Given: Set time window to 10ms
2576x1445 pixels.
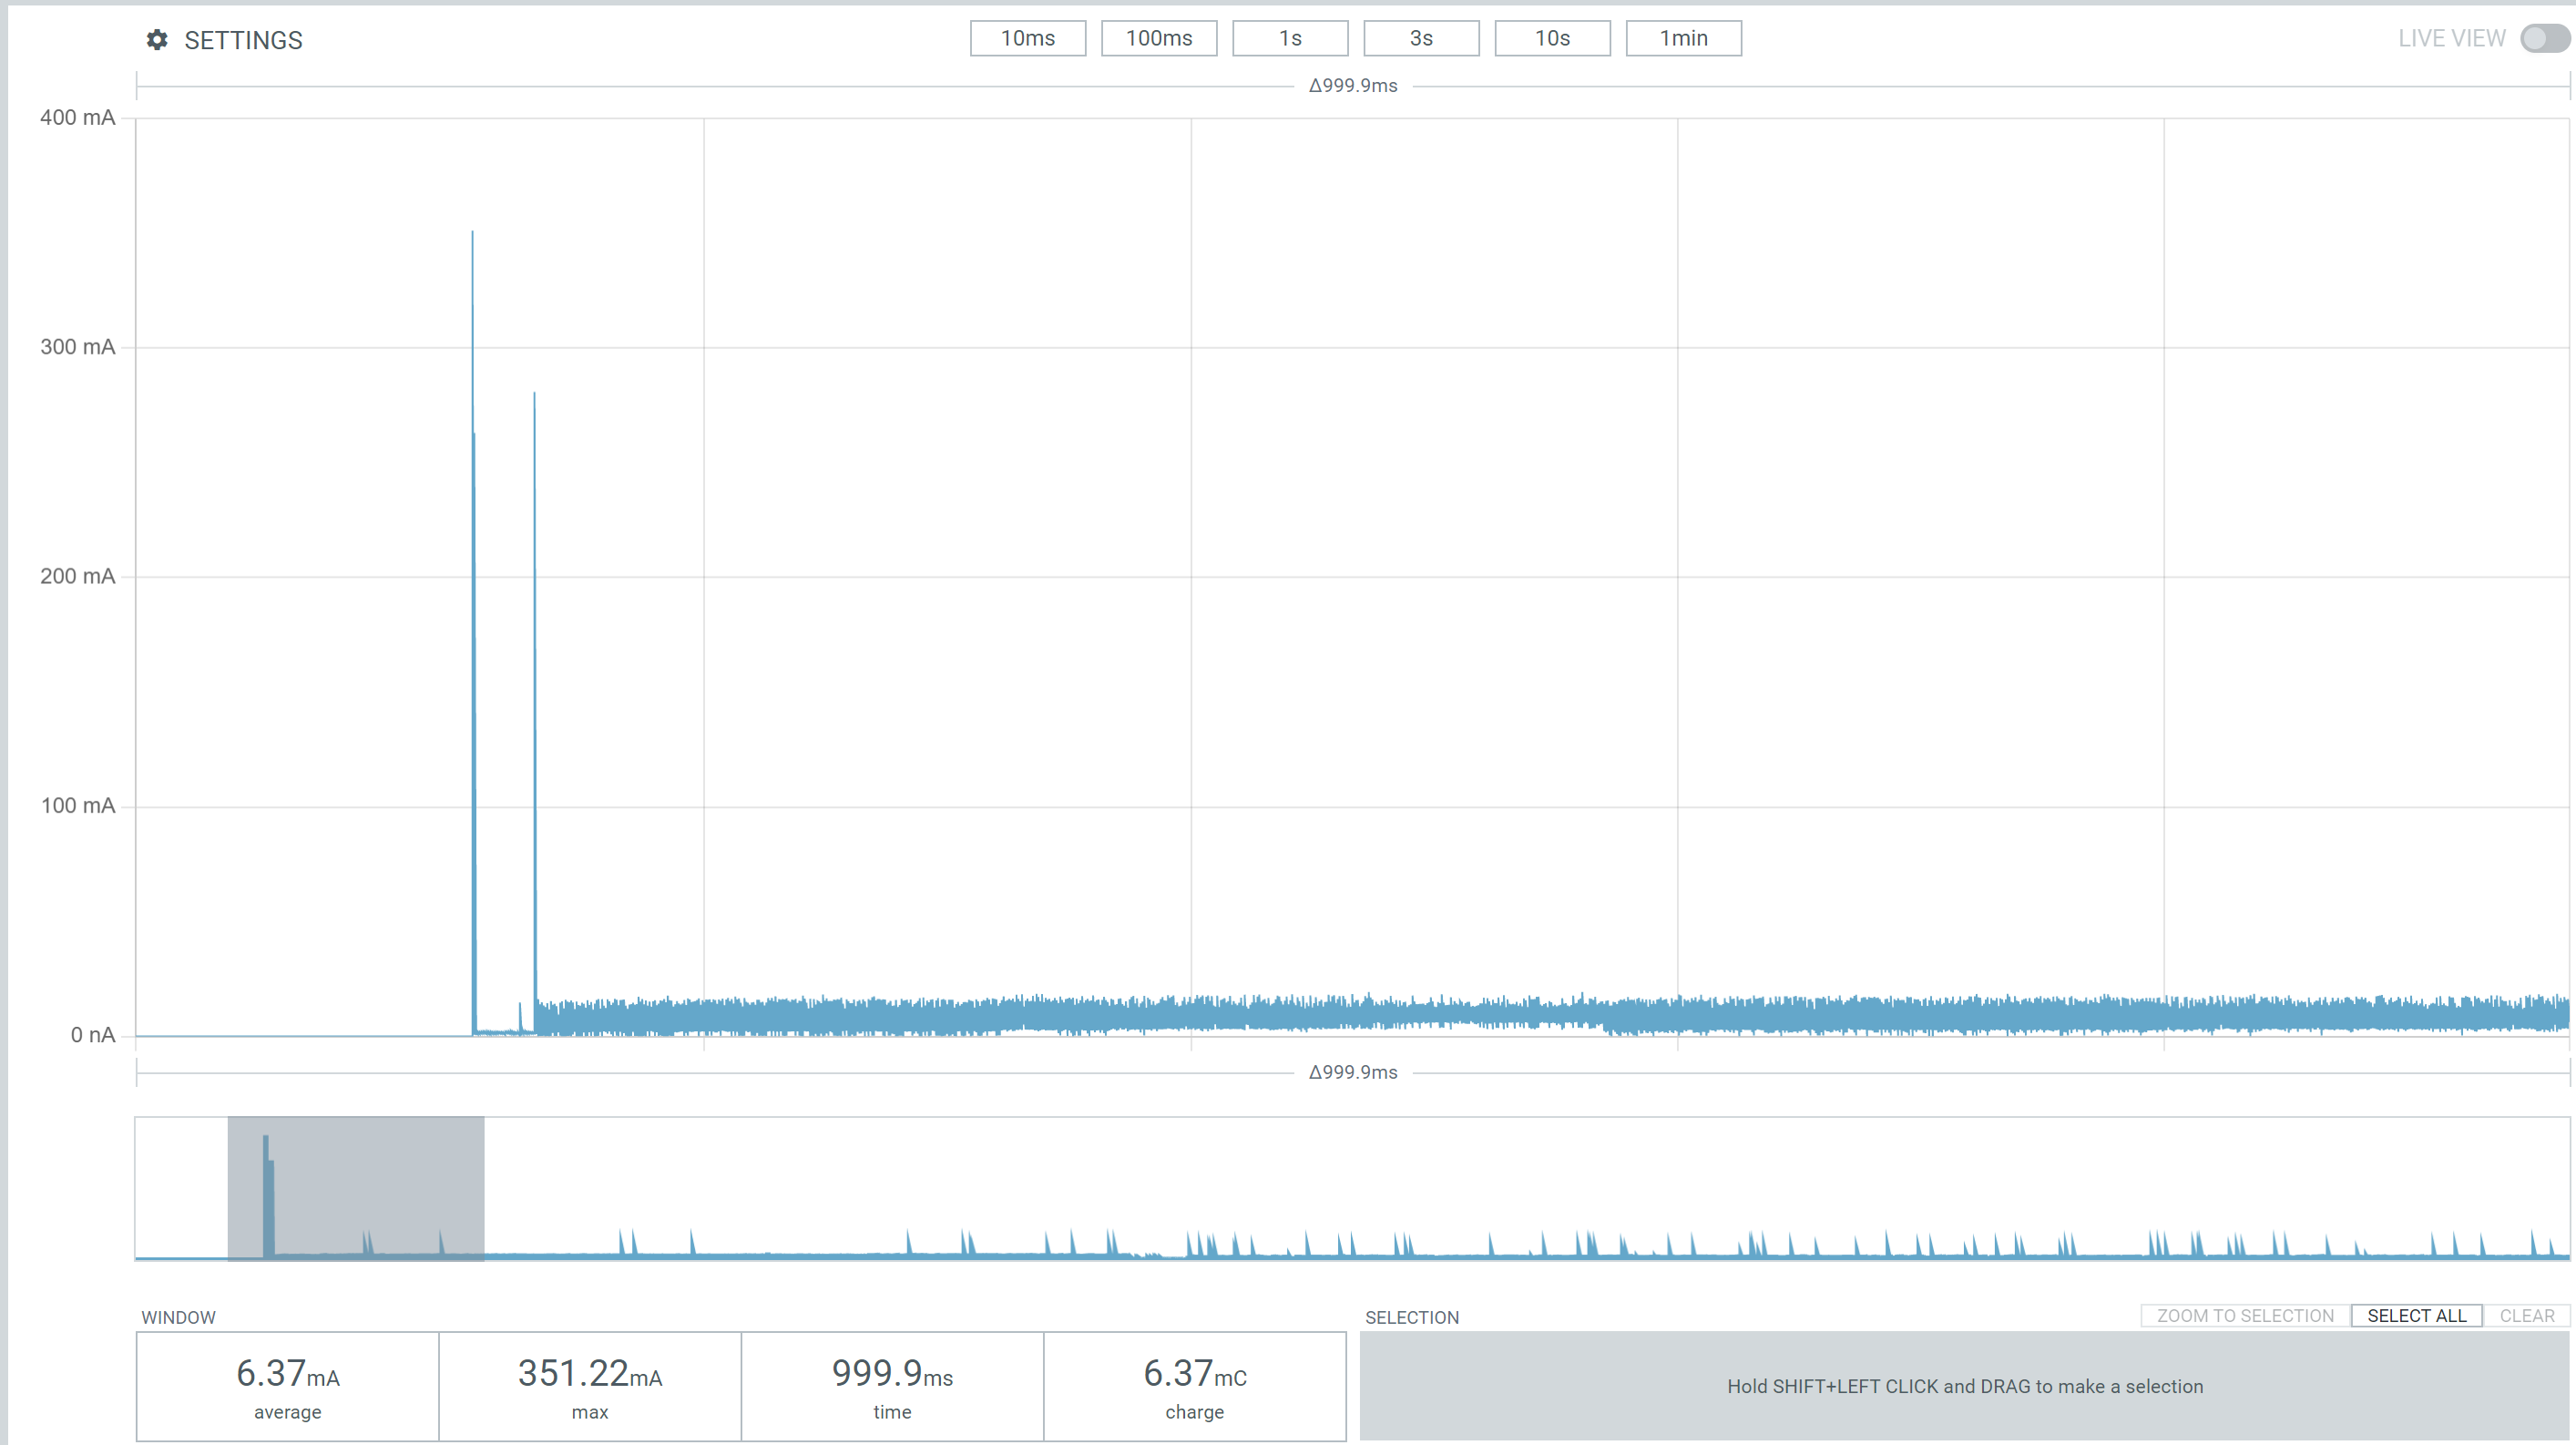Looking at the screenshot, I should click(x=1028, y=38).
